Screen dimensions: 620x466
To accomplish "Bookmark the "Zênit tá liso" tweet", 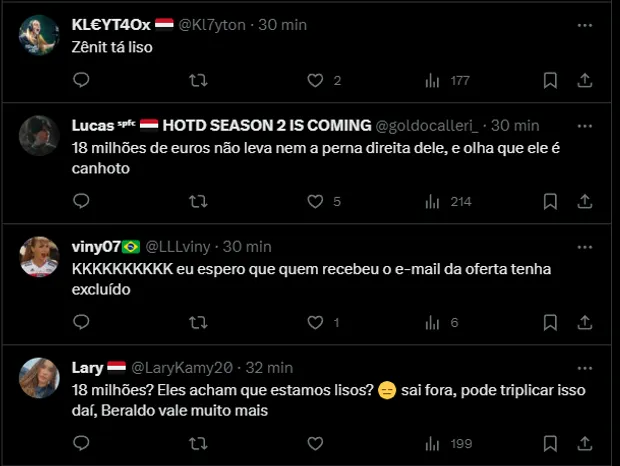I will (550, 81).
